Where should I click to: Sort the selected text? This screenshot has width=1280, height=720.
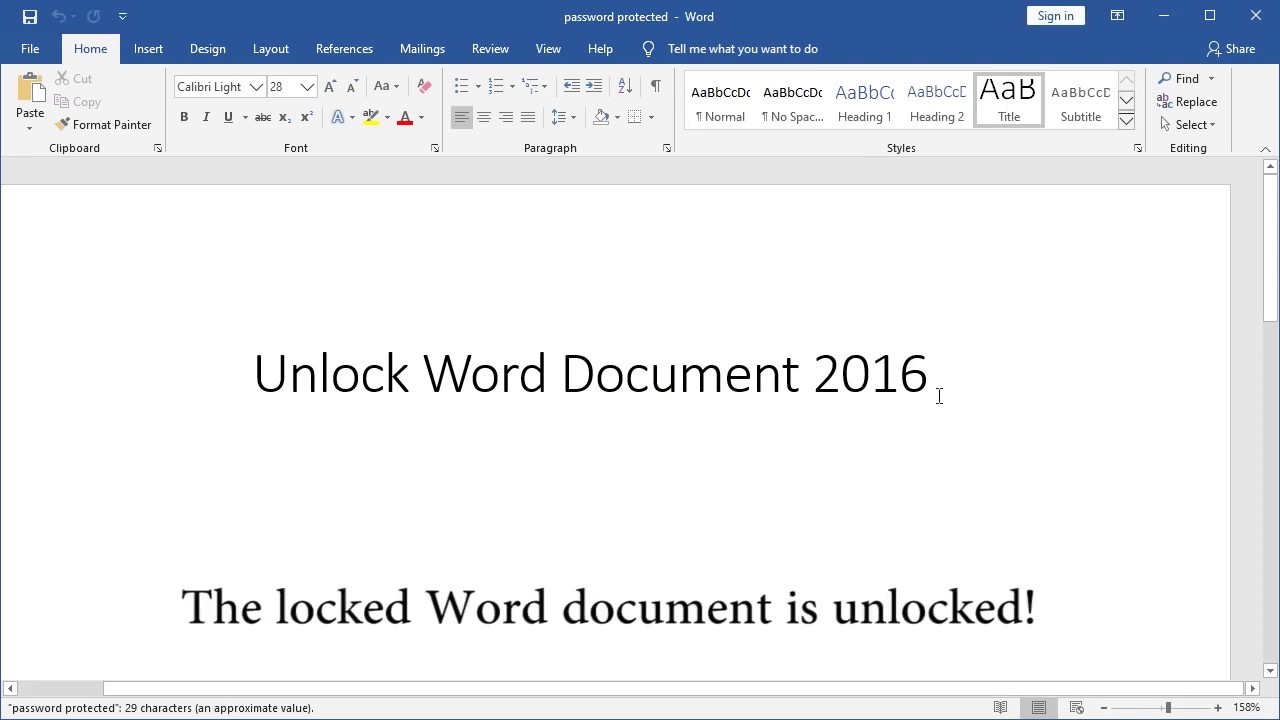coord(625,87)
